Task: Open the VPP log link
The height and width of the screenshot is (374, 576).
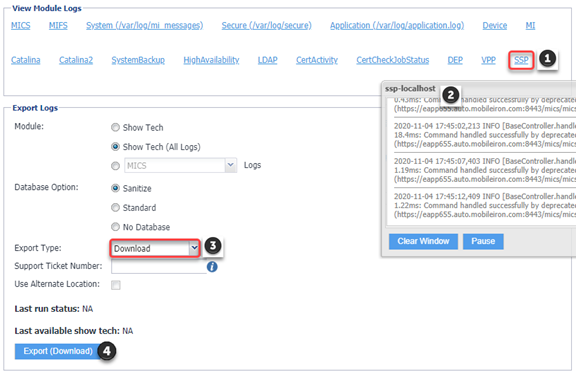Action: 488,60
